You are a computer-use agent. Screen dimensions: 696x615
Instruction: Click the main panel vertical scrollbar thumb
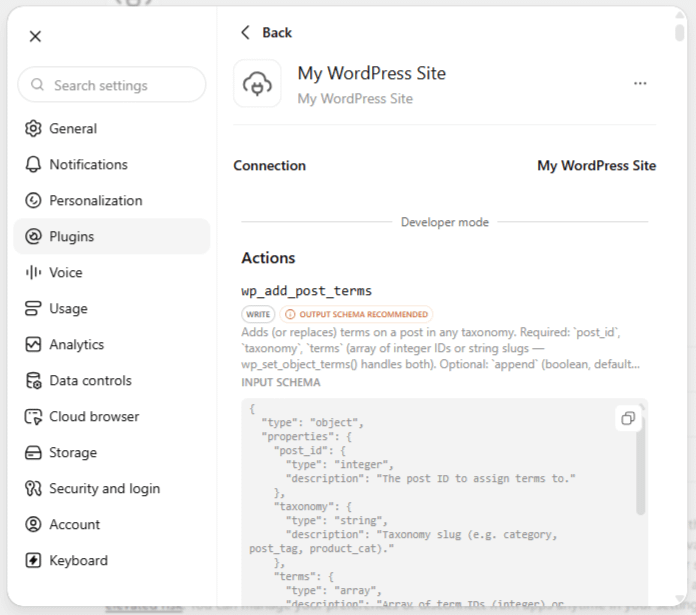(679, 32)
